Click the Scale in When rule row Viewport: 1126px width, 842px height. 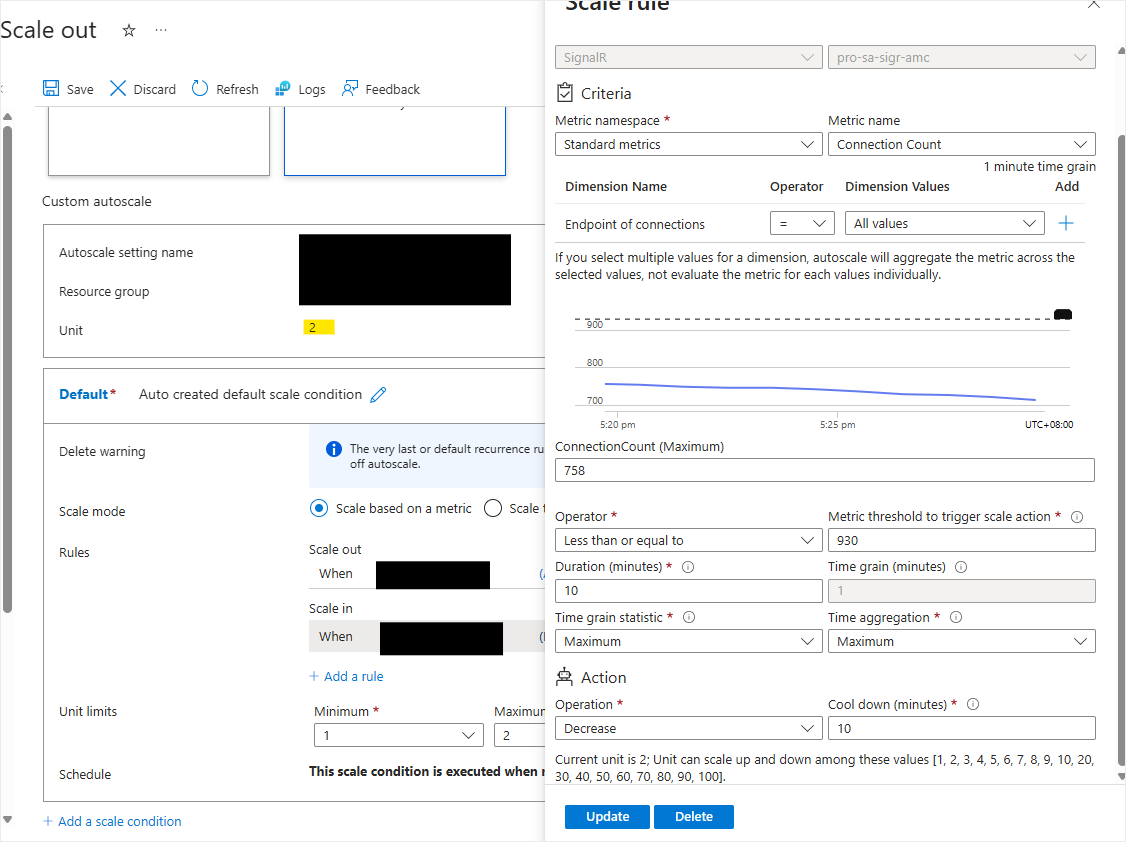[427, 637]
